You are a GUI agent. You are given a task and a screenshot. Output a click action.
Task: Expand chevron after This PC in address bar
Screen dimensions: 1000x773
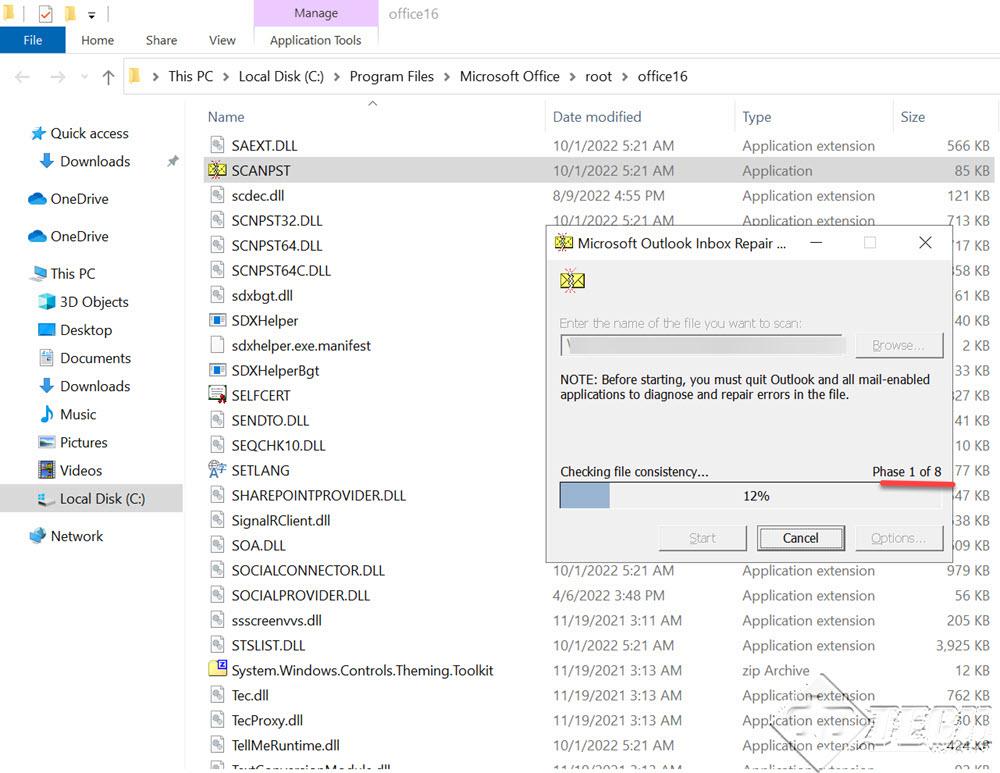point(226,77)
